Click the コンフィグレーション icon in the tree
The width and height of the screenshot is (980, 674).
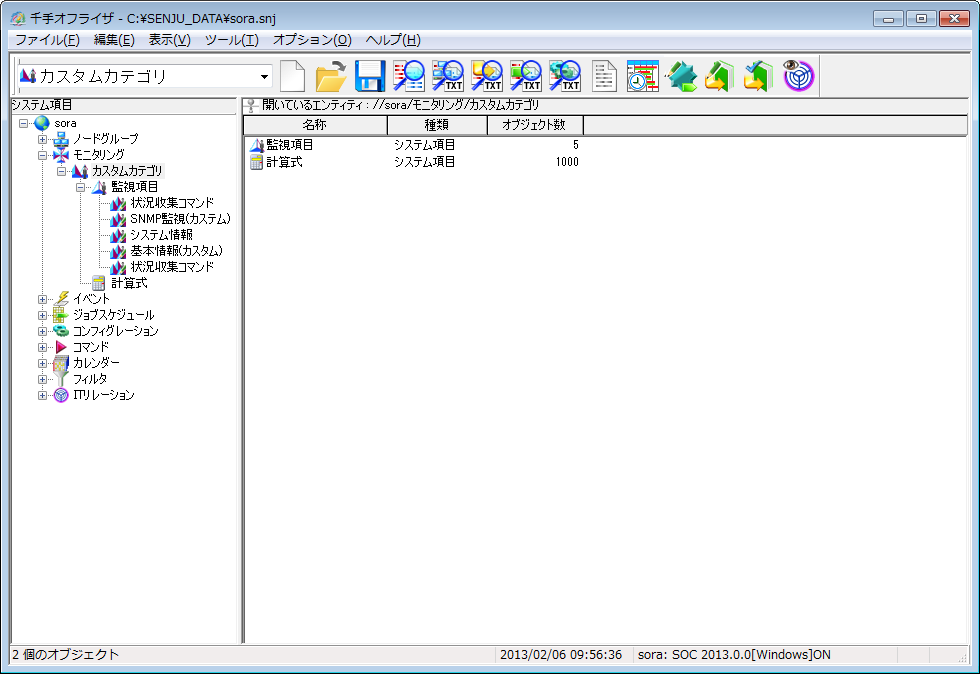point(61,331)
